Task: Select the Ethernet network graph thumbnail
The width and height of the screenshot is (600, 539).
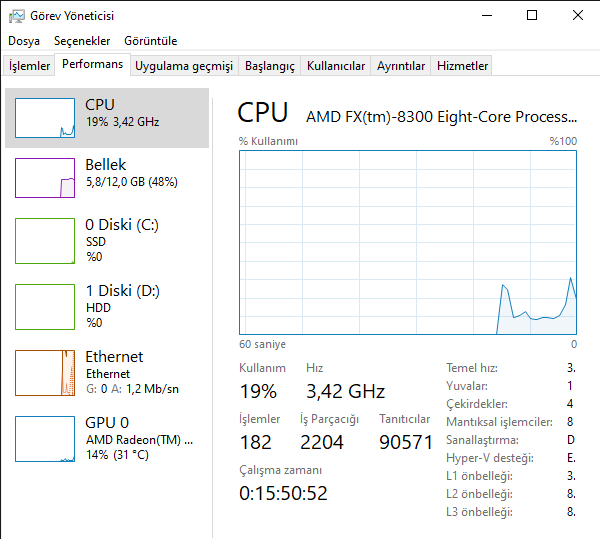Action: (45, 373)
